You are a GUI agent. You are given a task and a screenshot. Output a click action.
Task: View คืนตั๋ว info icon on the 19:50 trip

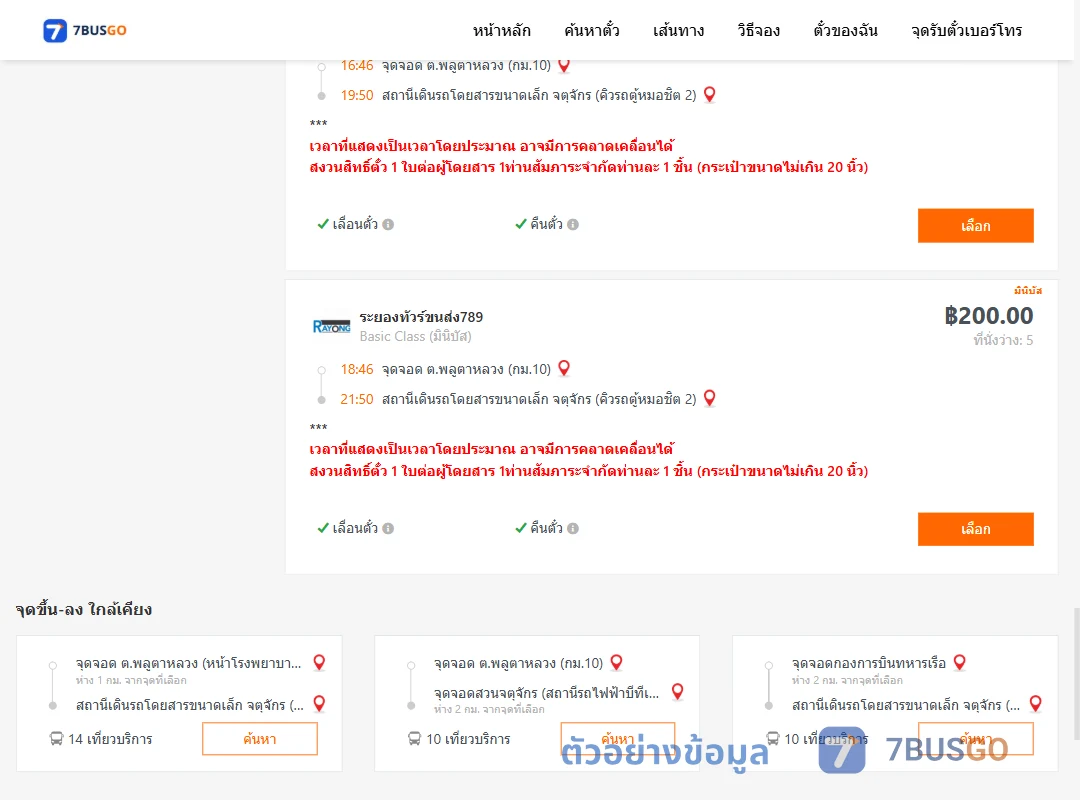[x=573, y=225]
